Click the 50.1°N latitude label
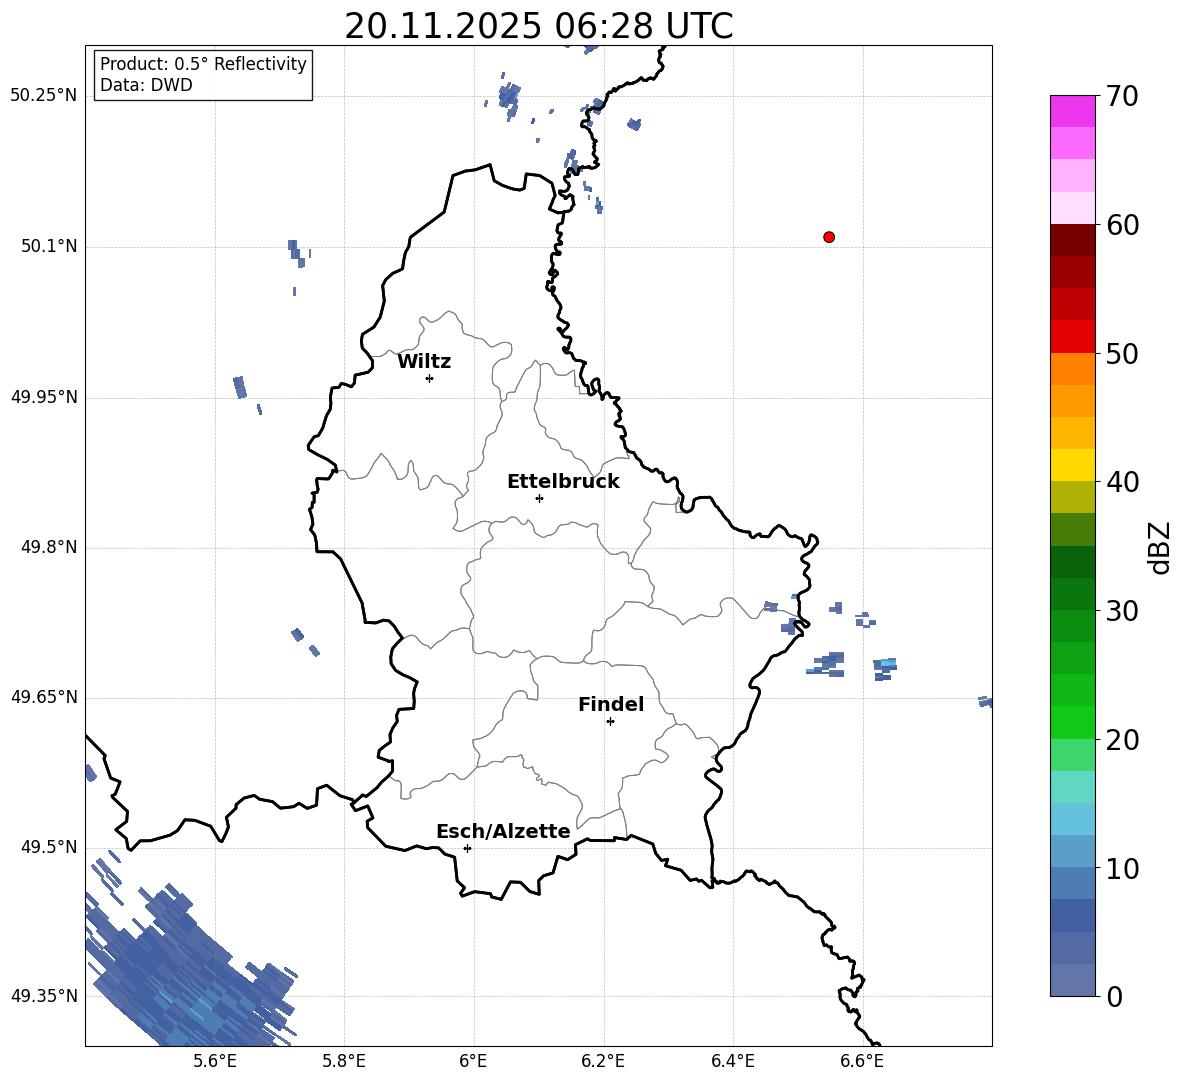 (48, 247)
